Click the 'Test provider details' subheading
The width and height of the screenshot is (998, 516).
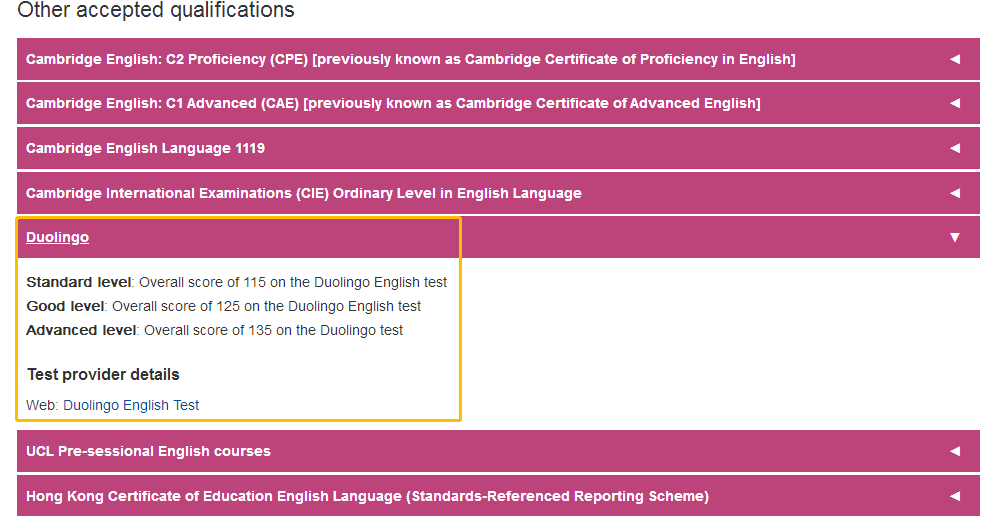click(103, 375)
